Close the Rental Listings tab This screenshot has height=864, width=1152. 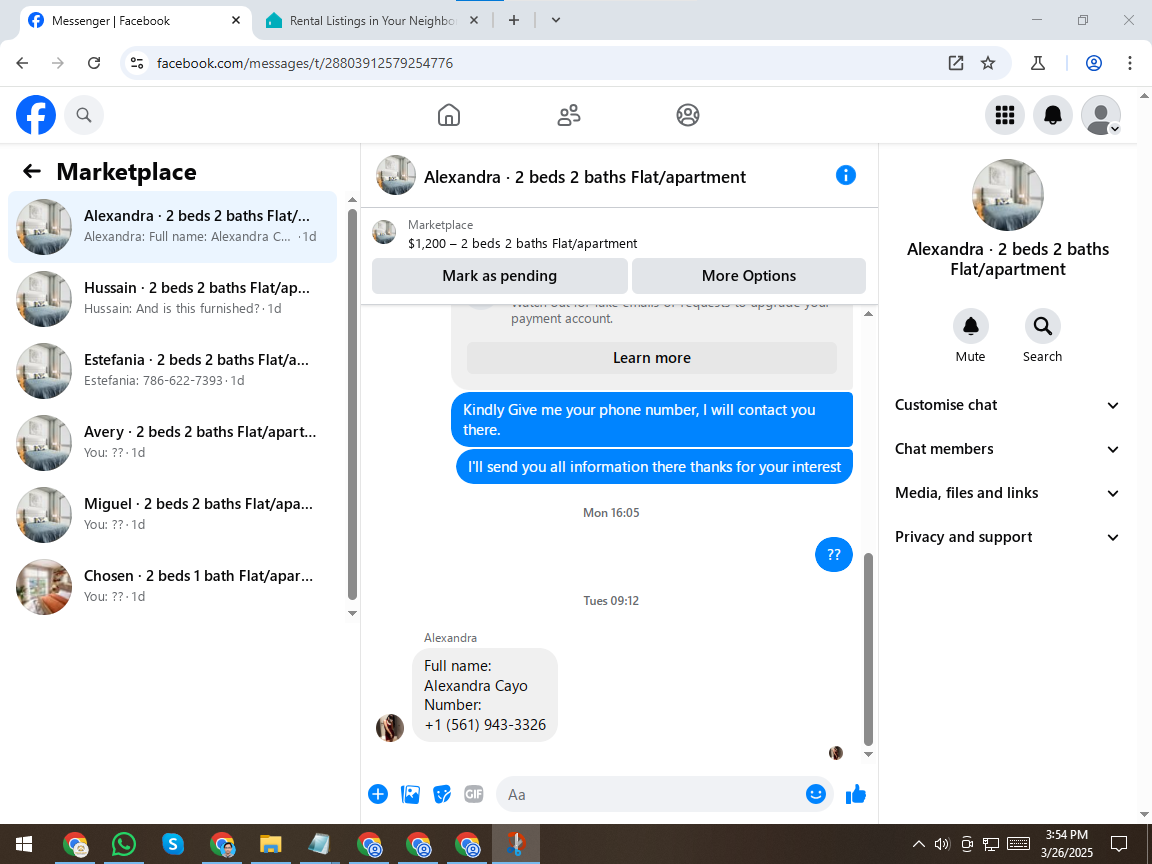(474, 21)
